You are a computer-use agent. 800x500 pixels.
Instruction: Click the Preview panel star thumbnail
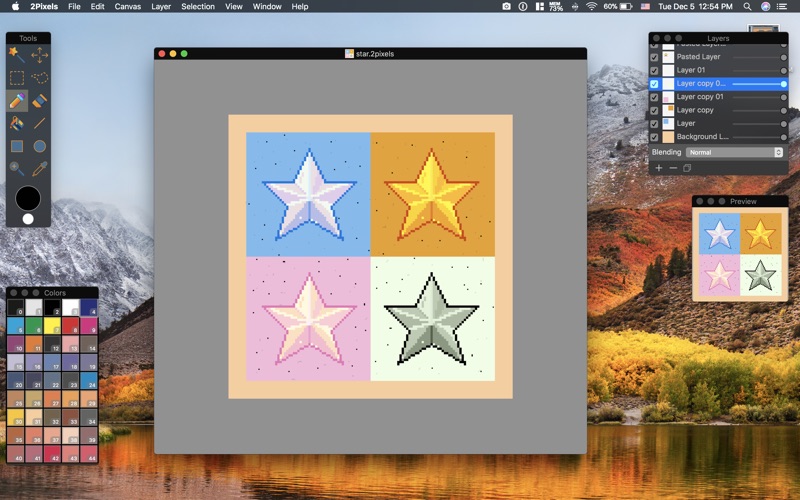point(740,255)
